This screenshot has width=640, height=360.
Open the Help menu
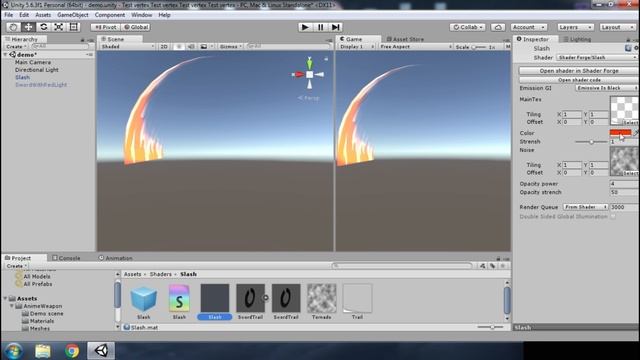164,15
